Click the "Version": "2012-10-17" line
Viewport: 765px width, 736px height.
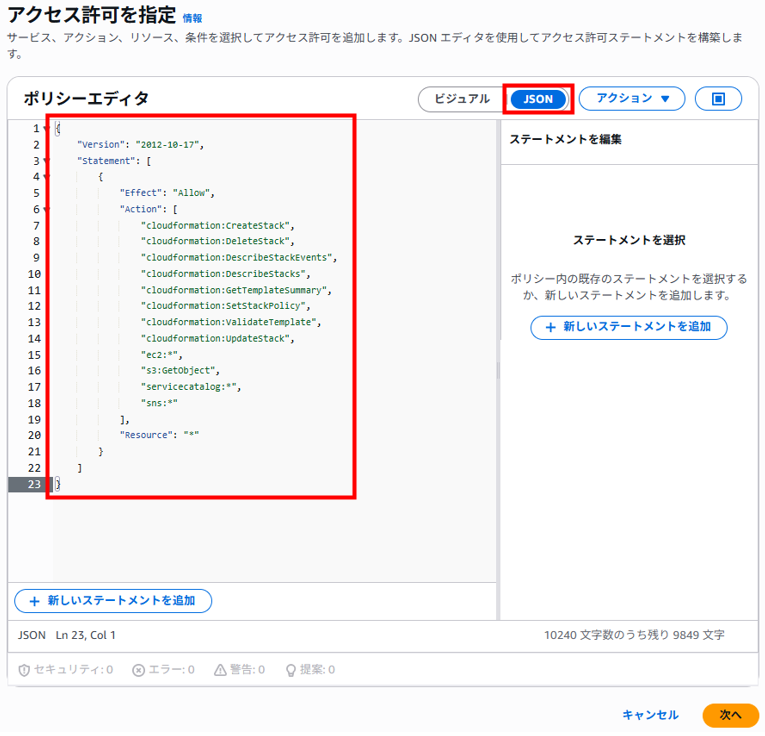141,145
